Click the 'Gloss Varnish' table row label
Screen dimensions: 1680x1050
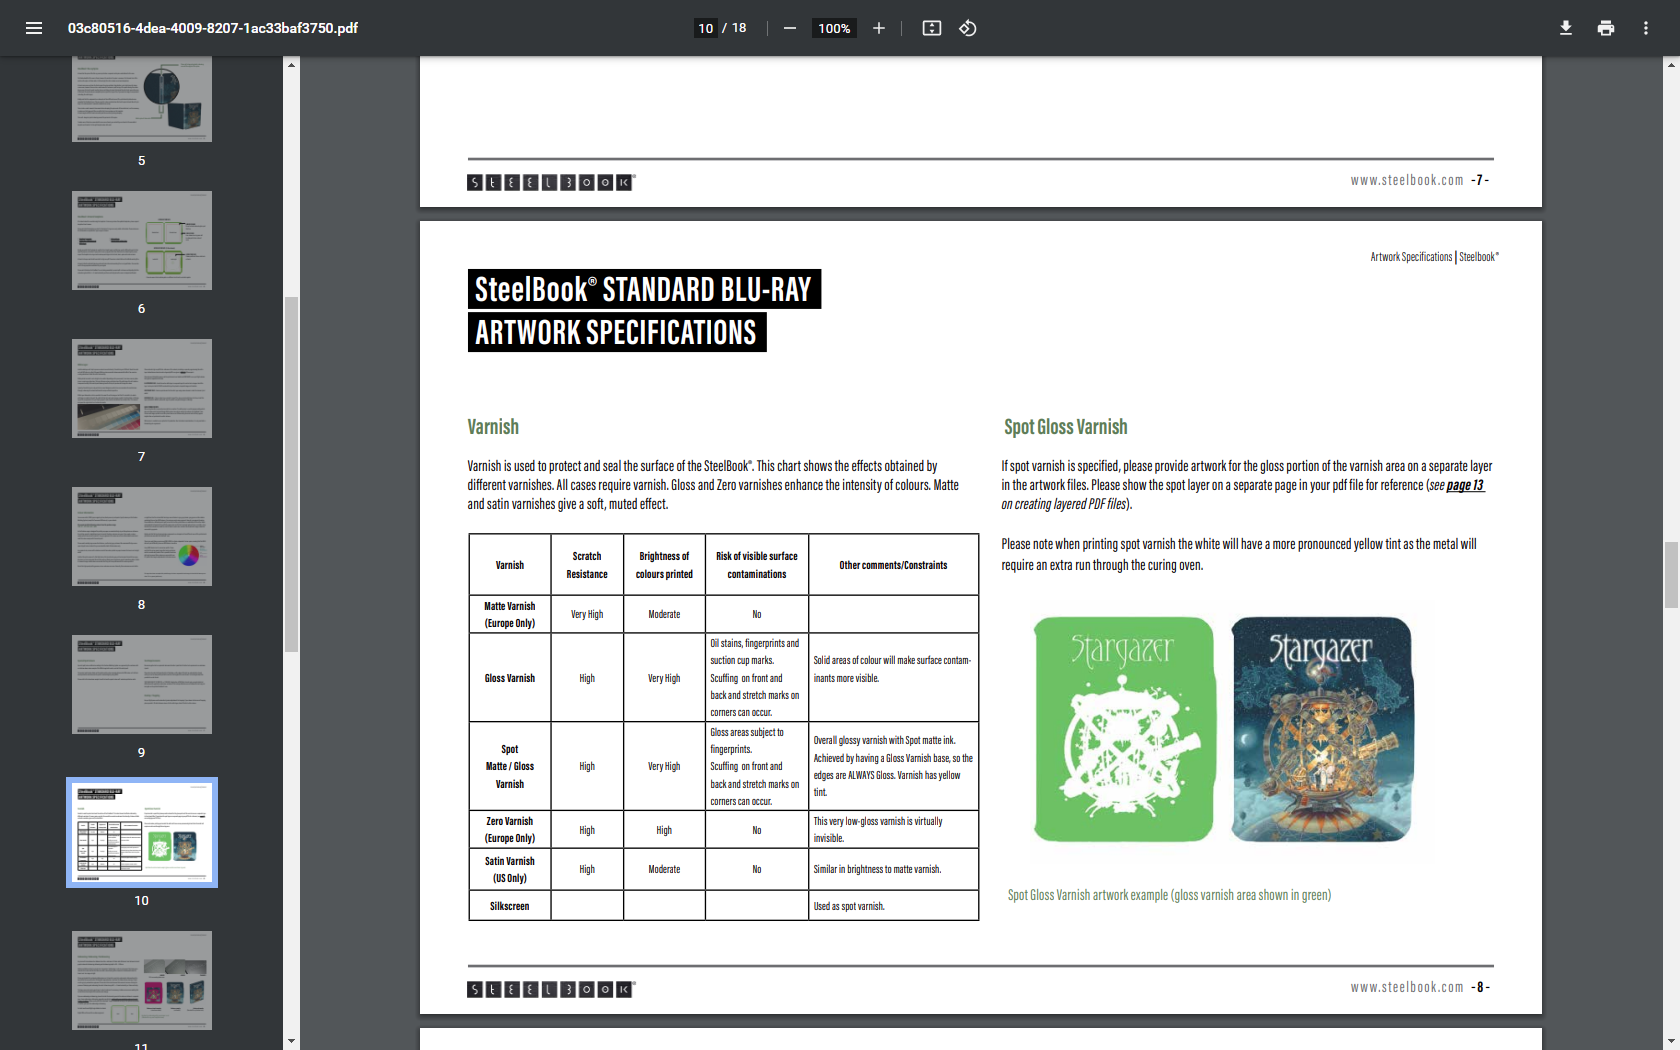coord(510,678)
